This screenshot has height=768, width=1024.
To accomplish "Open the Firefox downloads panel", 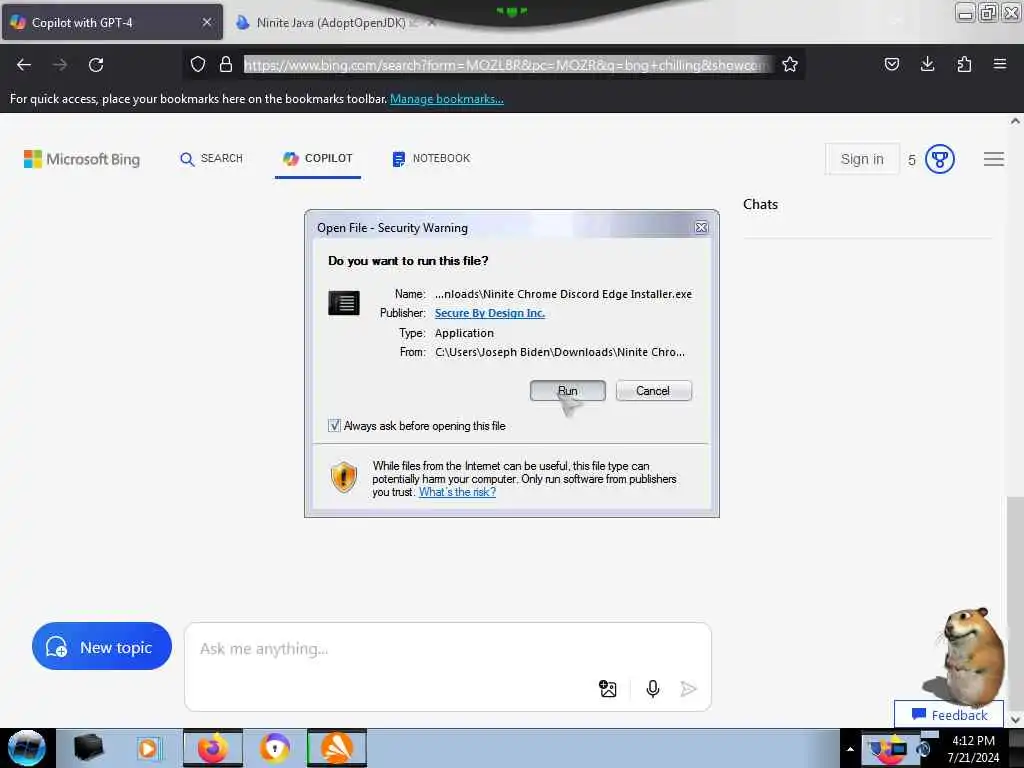I will coord(927,64).
